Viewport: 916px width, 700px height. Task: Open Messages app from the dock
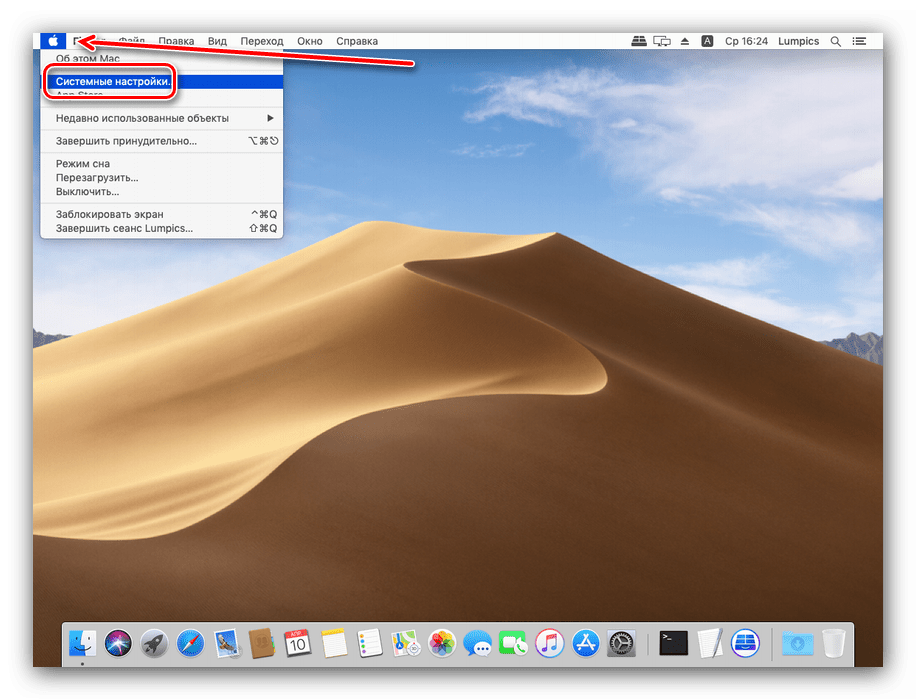tap(477, 642)
